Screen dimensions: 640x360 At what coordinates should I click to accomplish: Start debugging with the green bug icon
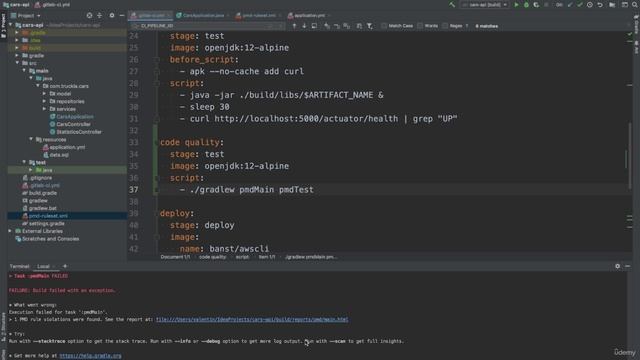tap(527, 5)
